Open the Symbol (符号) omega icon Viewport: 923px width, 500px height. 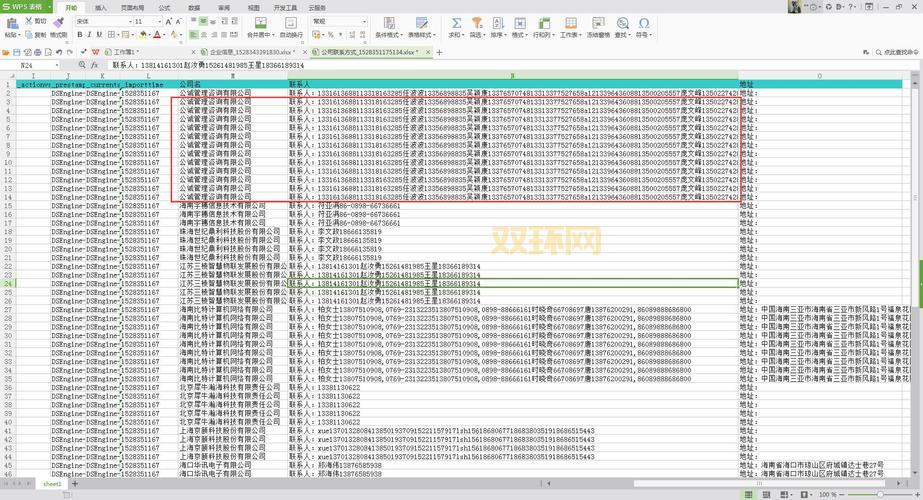click(x=644, y=22)
